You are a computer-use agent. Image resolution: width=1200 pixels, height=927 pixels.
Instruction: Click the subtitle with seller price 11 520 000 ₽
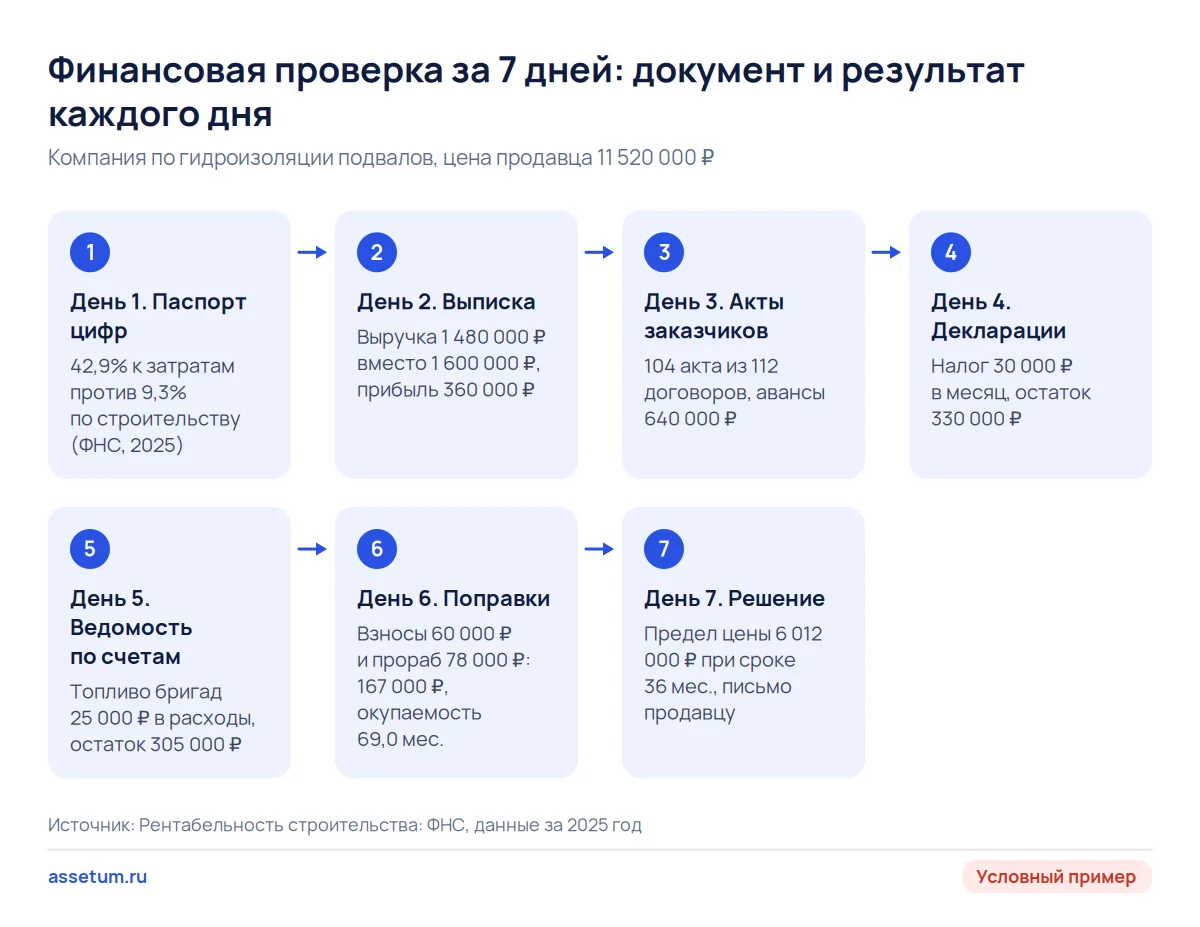pyautogui.click(x=381, y=158)
